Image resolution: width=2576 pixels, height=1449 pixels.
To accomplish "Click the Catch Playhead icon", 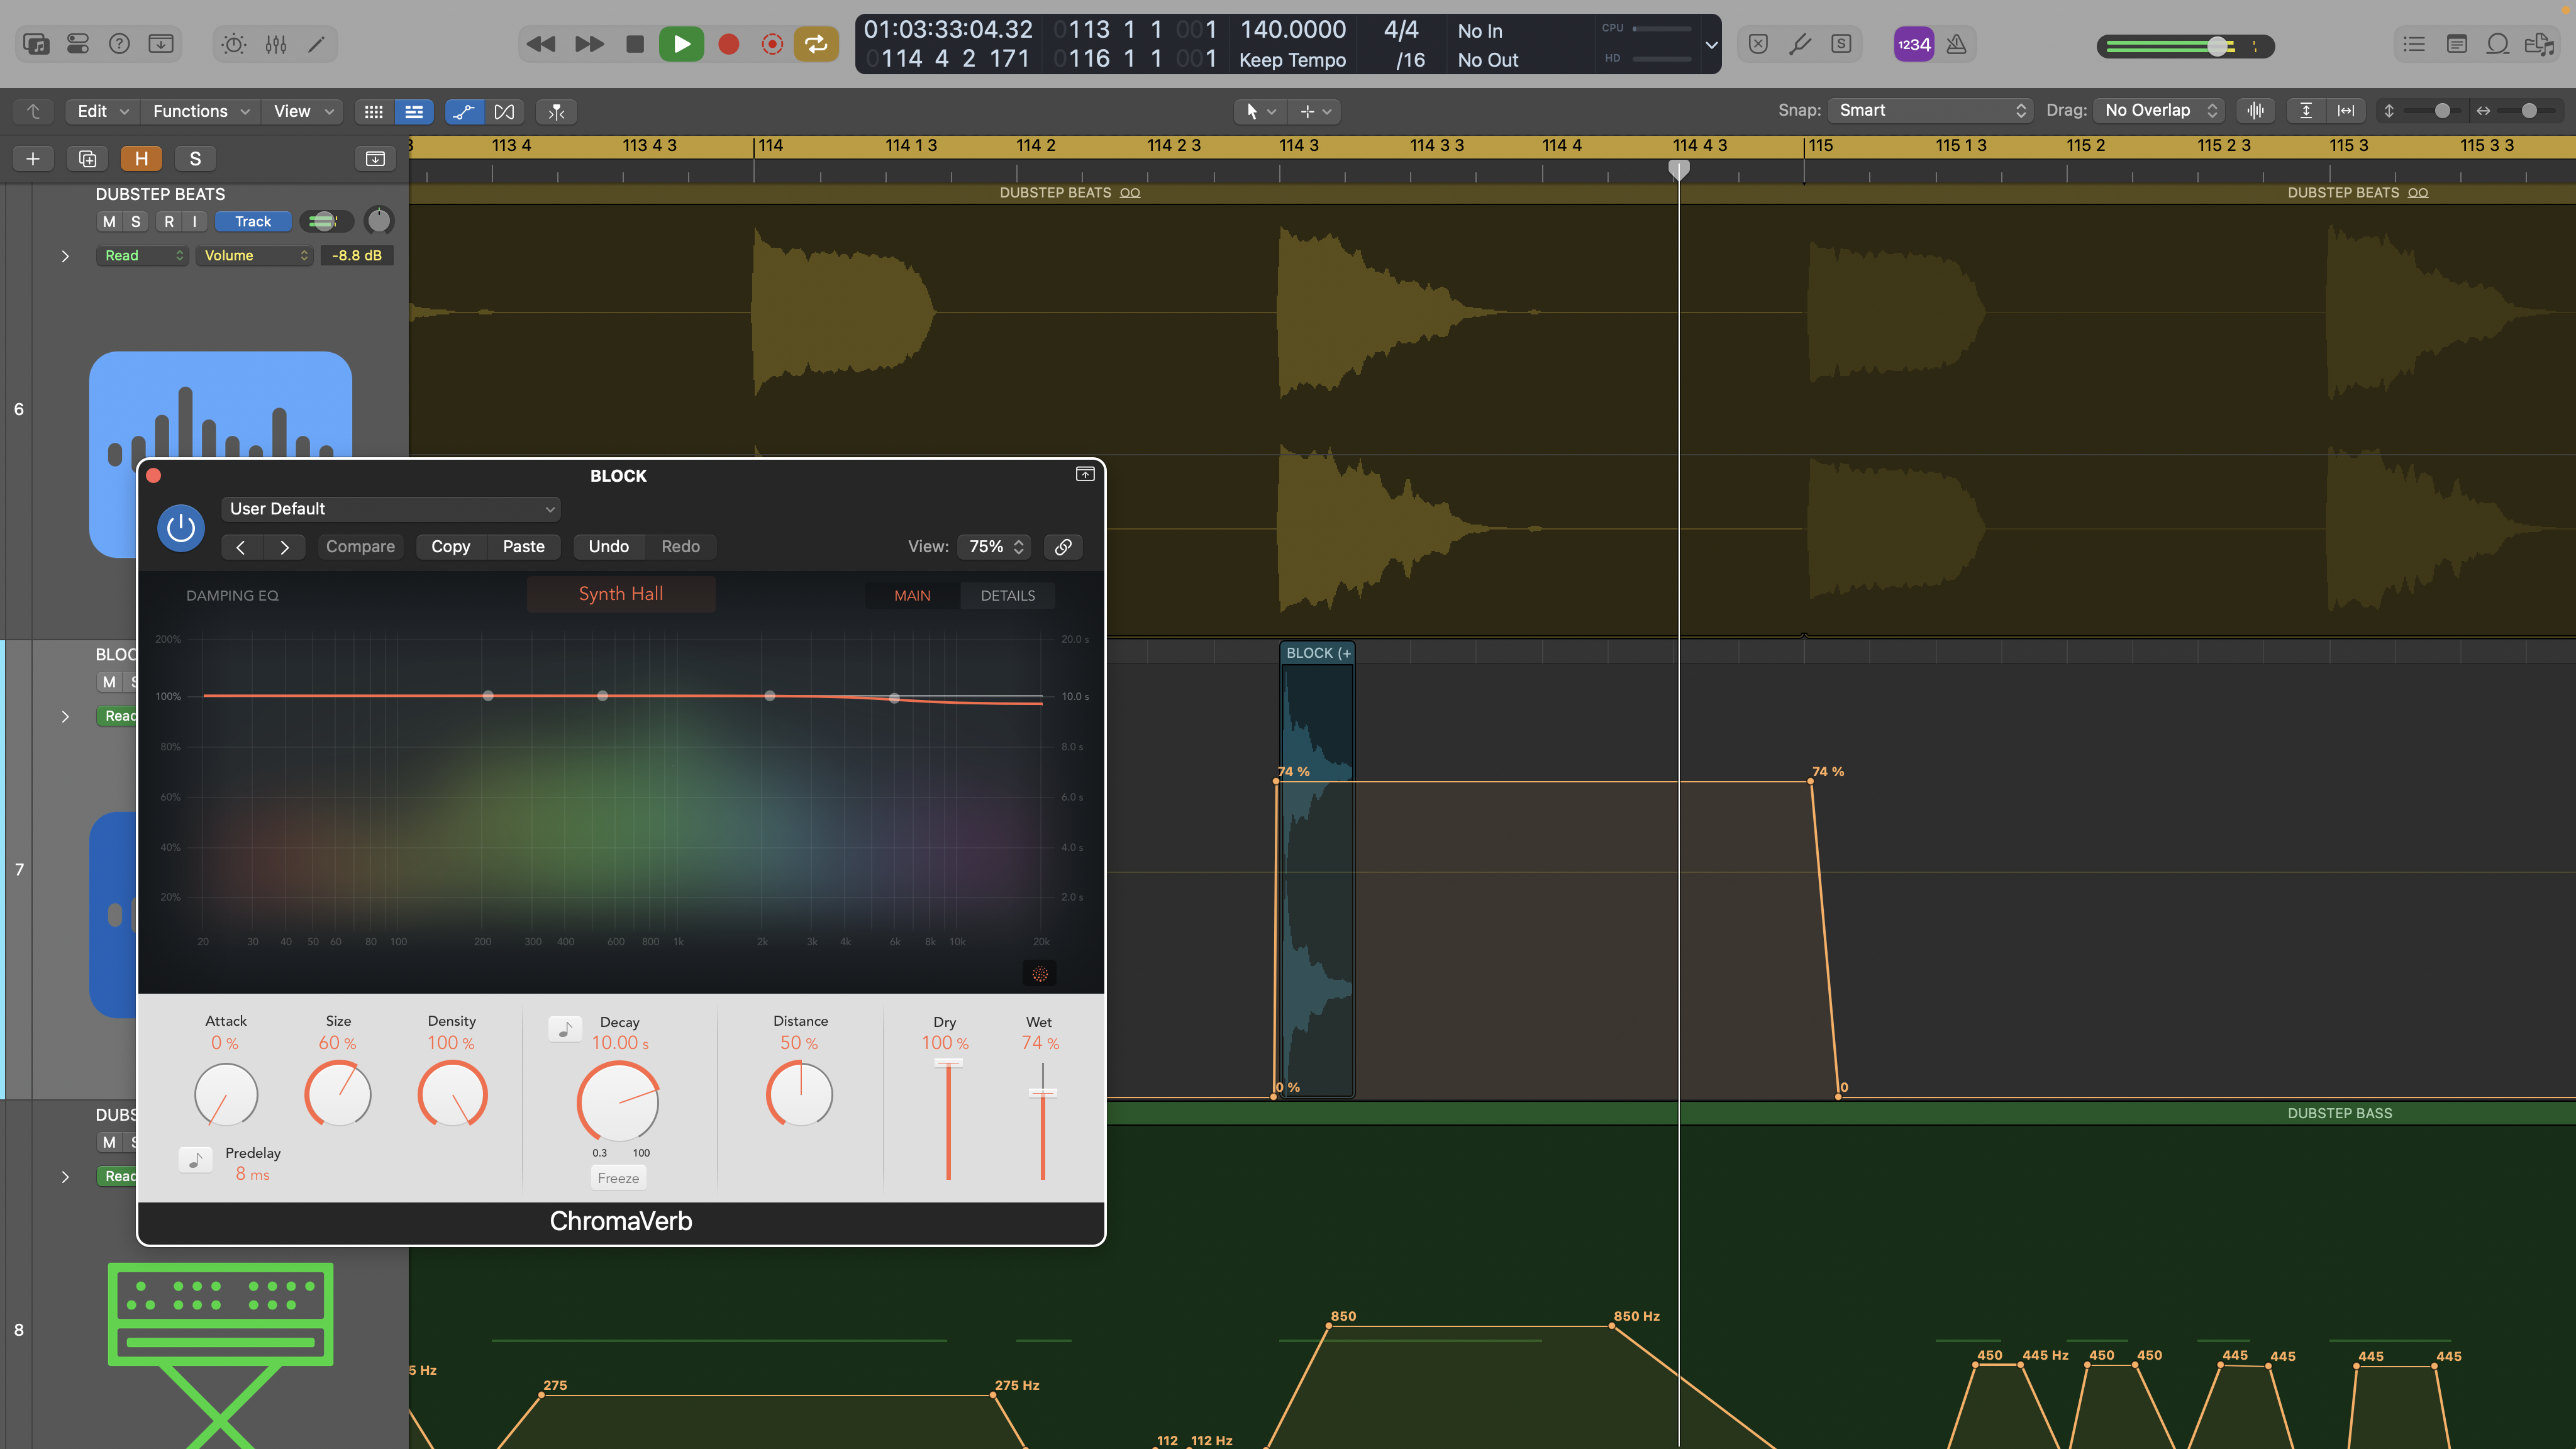I will (x=556, y=111).
